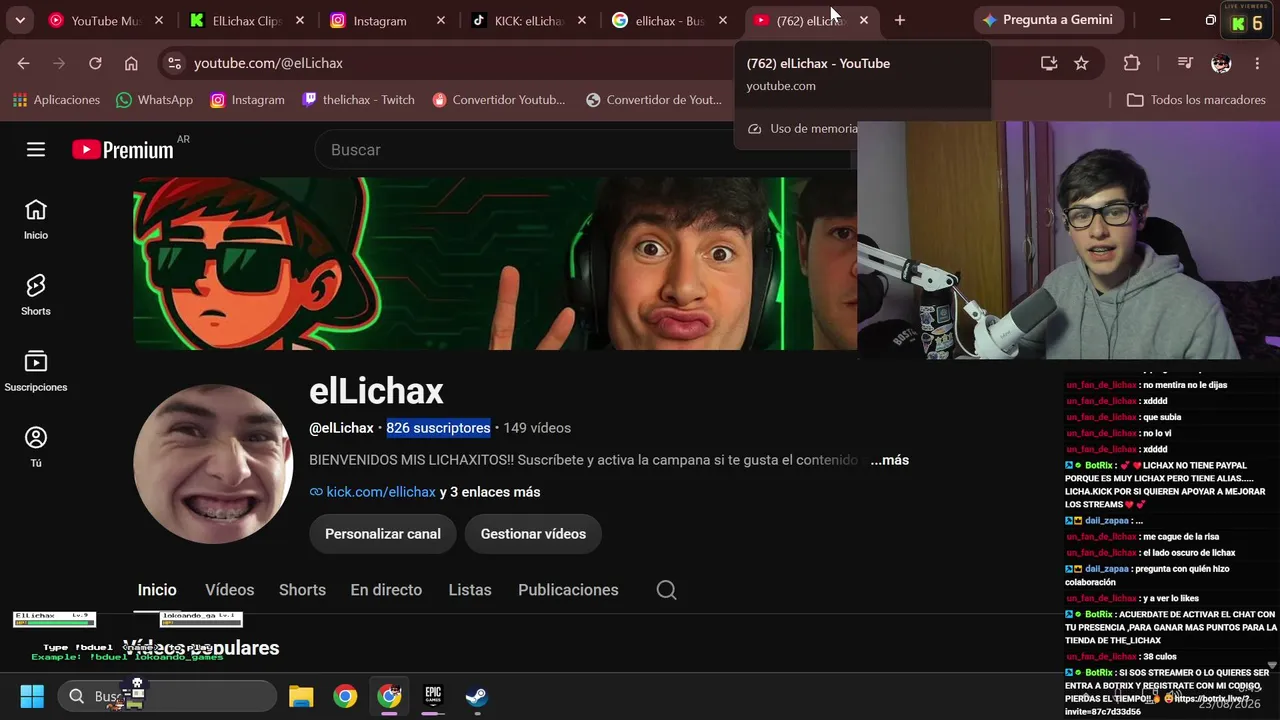Open the channel Publicaciones tab
The height and width of the screenshot is (720, 1280).
point(568,590)
